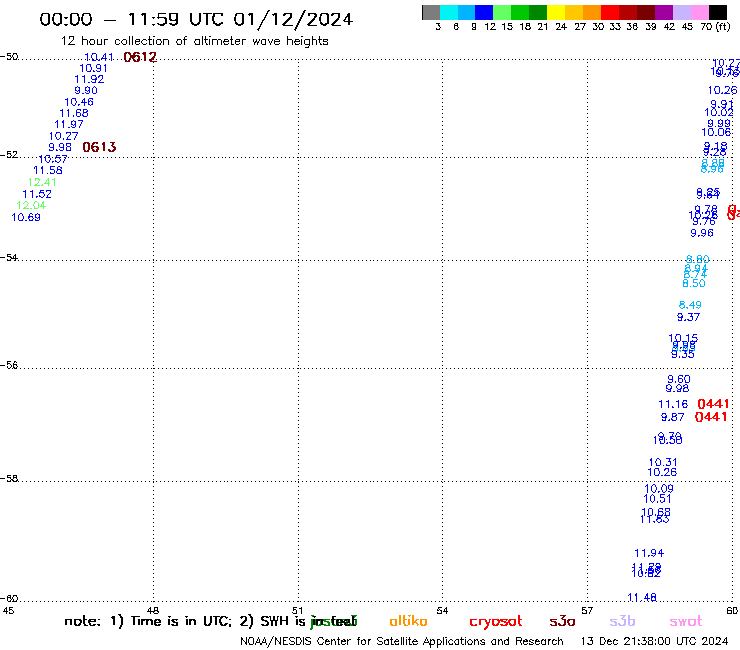Click the 48 longitude axis label
The width and height of the screenshot is (740, 650).
click(153, 611)
